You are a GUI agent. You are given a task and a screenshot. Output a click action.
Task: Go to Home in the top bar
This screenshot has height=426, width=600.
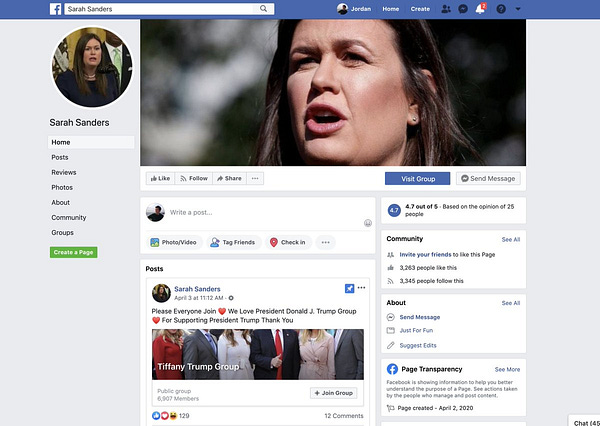click(x=390, y=9)
